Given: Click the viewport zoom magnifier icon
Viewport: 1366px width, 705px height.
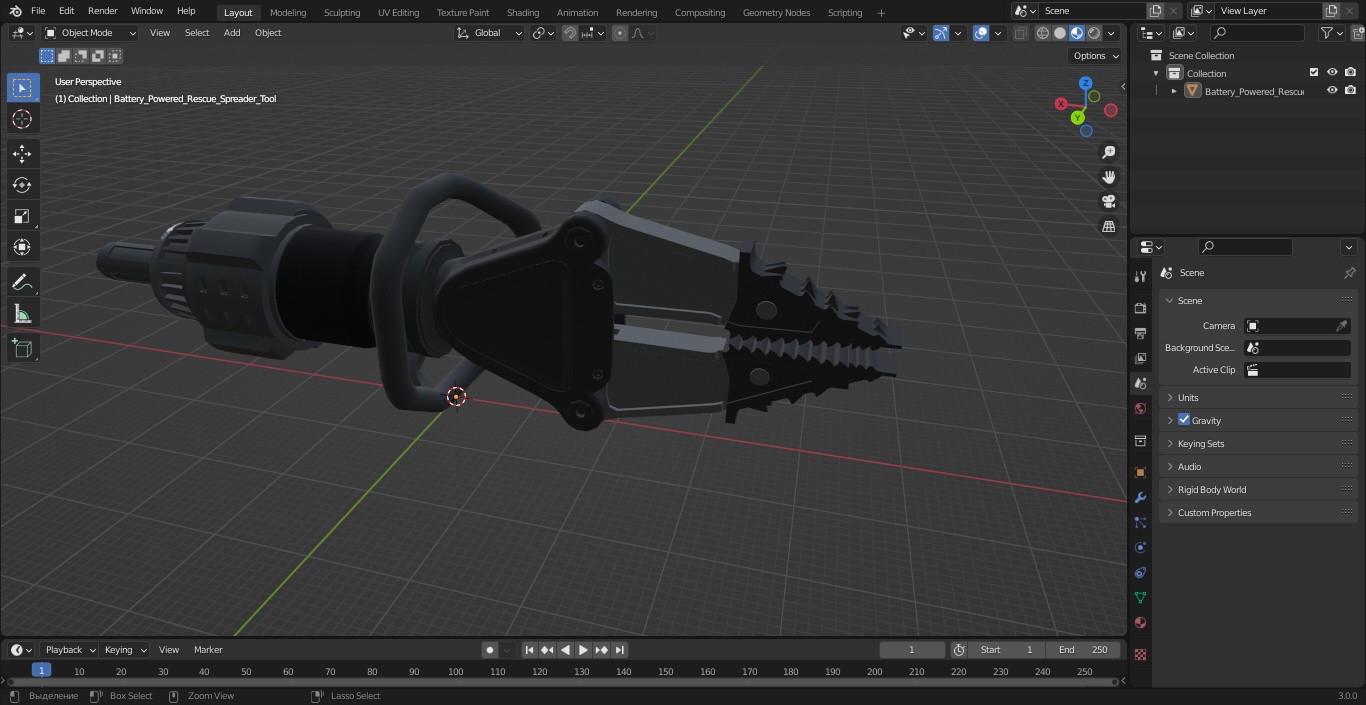Looking at the screenshot, I should tap(1108, 152).
